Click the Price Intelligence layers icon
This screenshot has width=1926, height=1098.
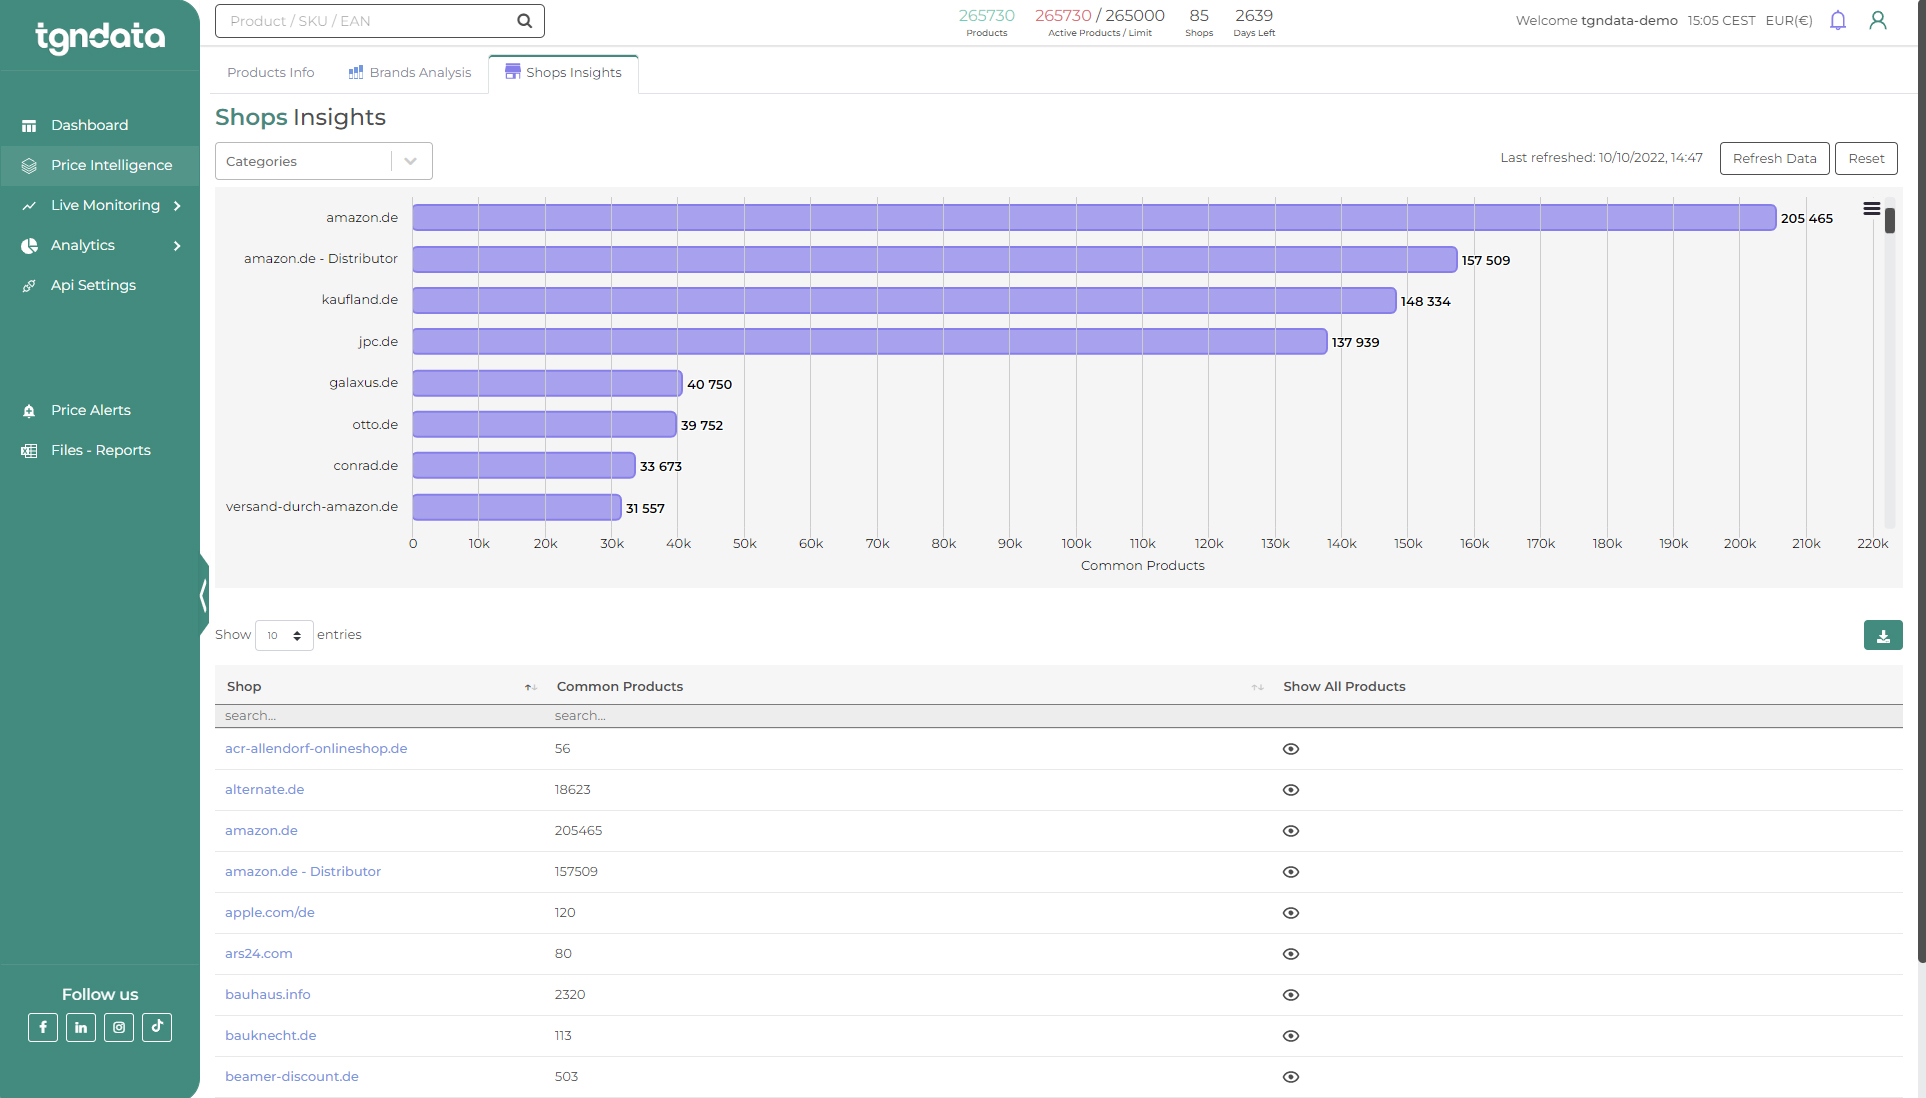click(29, 166)
